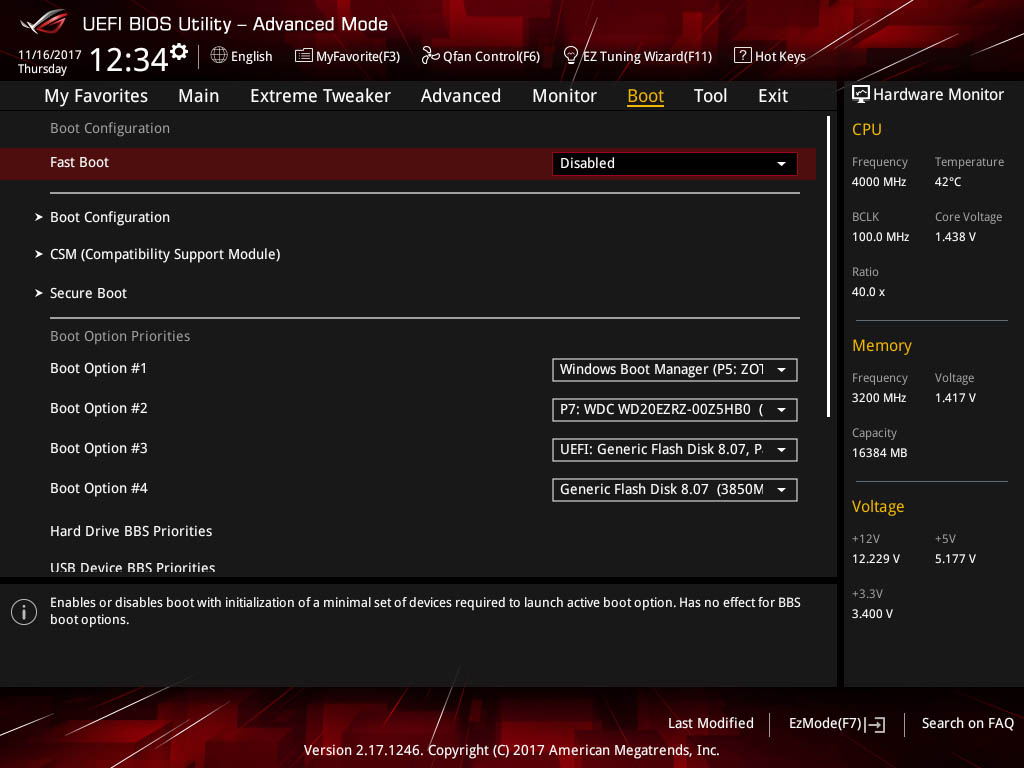Click the information circle icon

point(24,612)
